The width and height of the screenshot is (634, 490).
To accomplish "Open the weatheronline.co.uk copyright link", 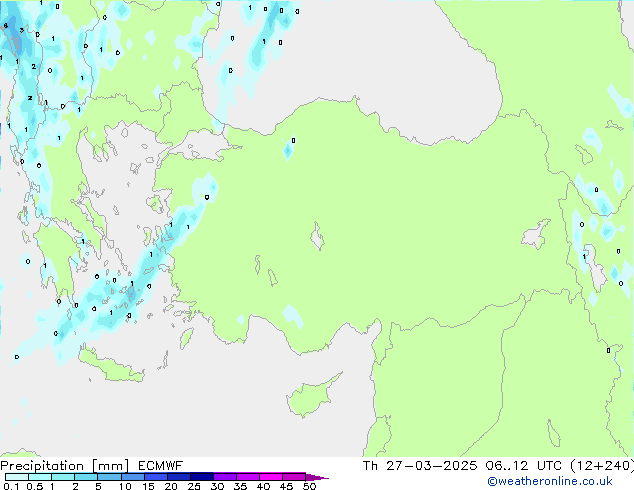I will pyautogui.click(x=550, y=481).
